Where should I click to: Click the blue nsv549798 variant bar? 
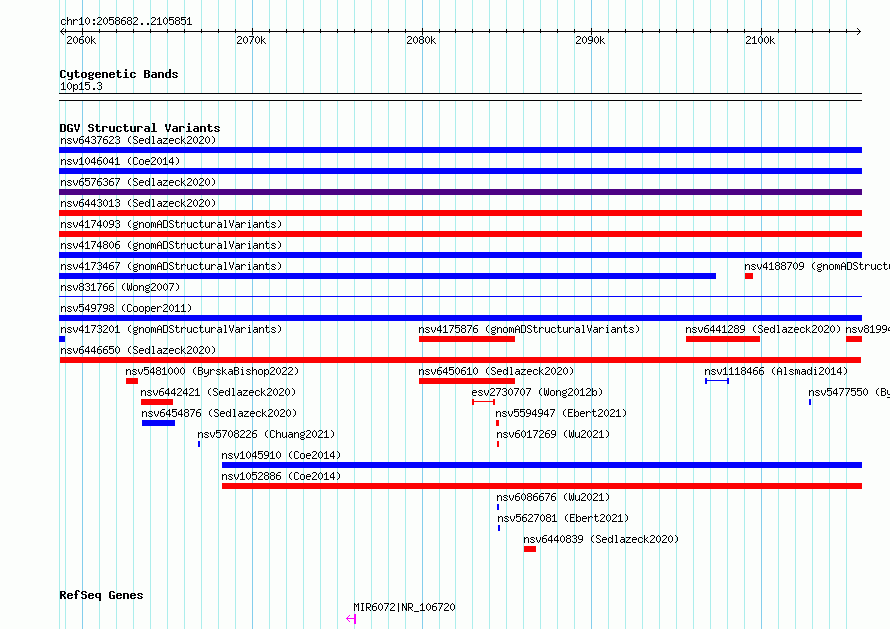460,318
